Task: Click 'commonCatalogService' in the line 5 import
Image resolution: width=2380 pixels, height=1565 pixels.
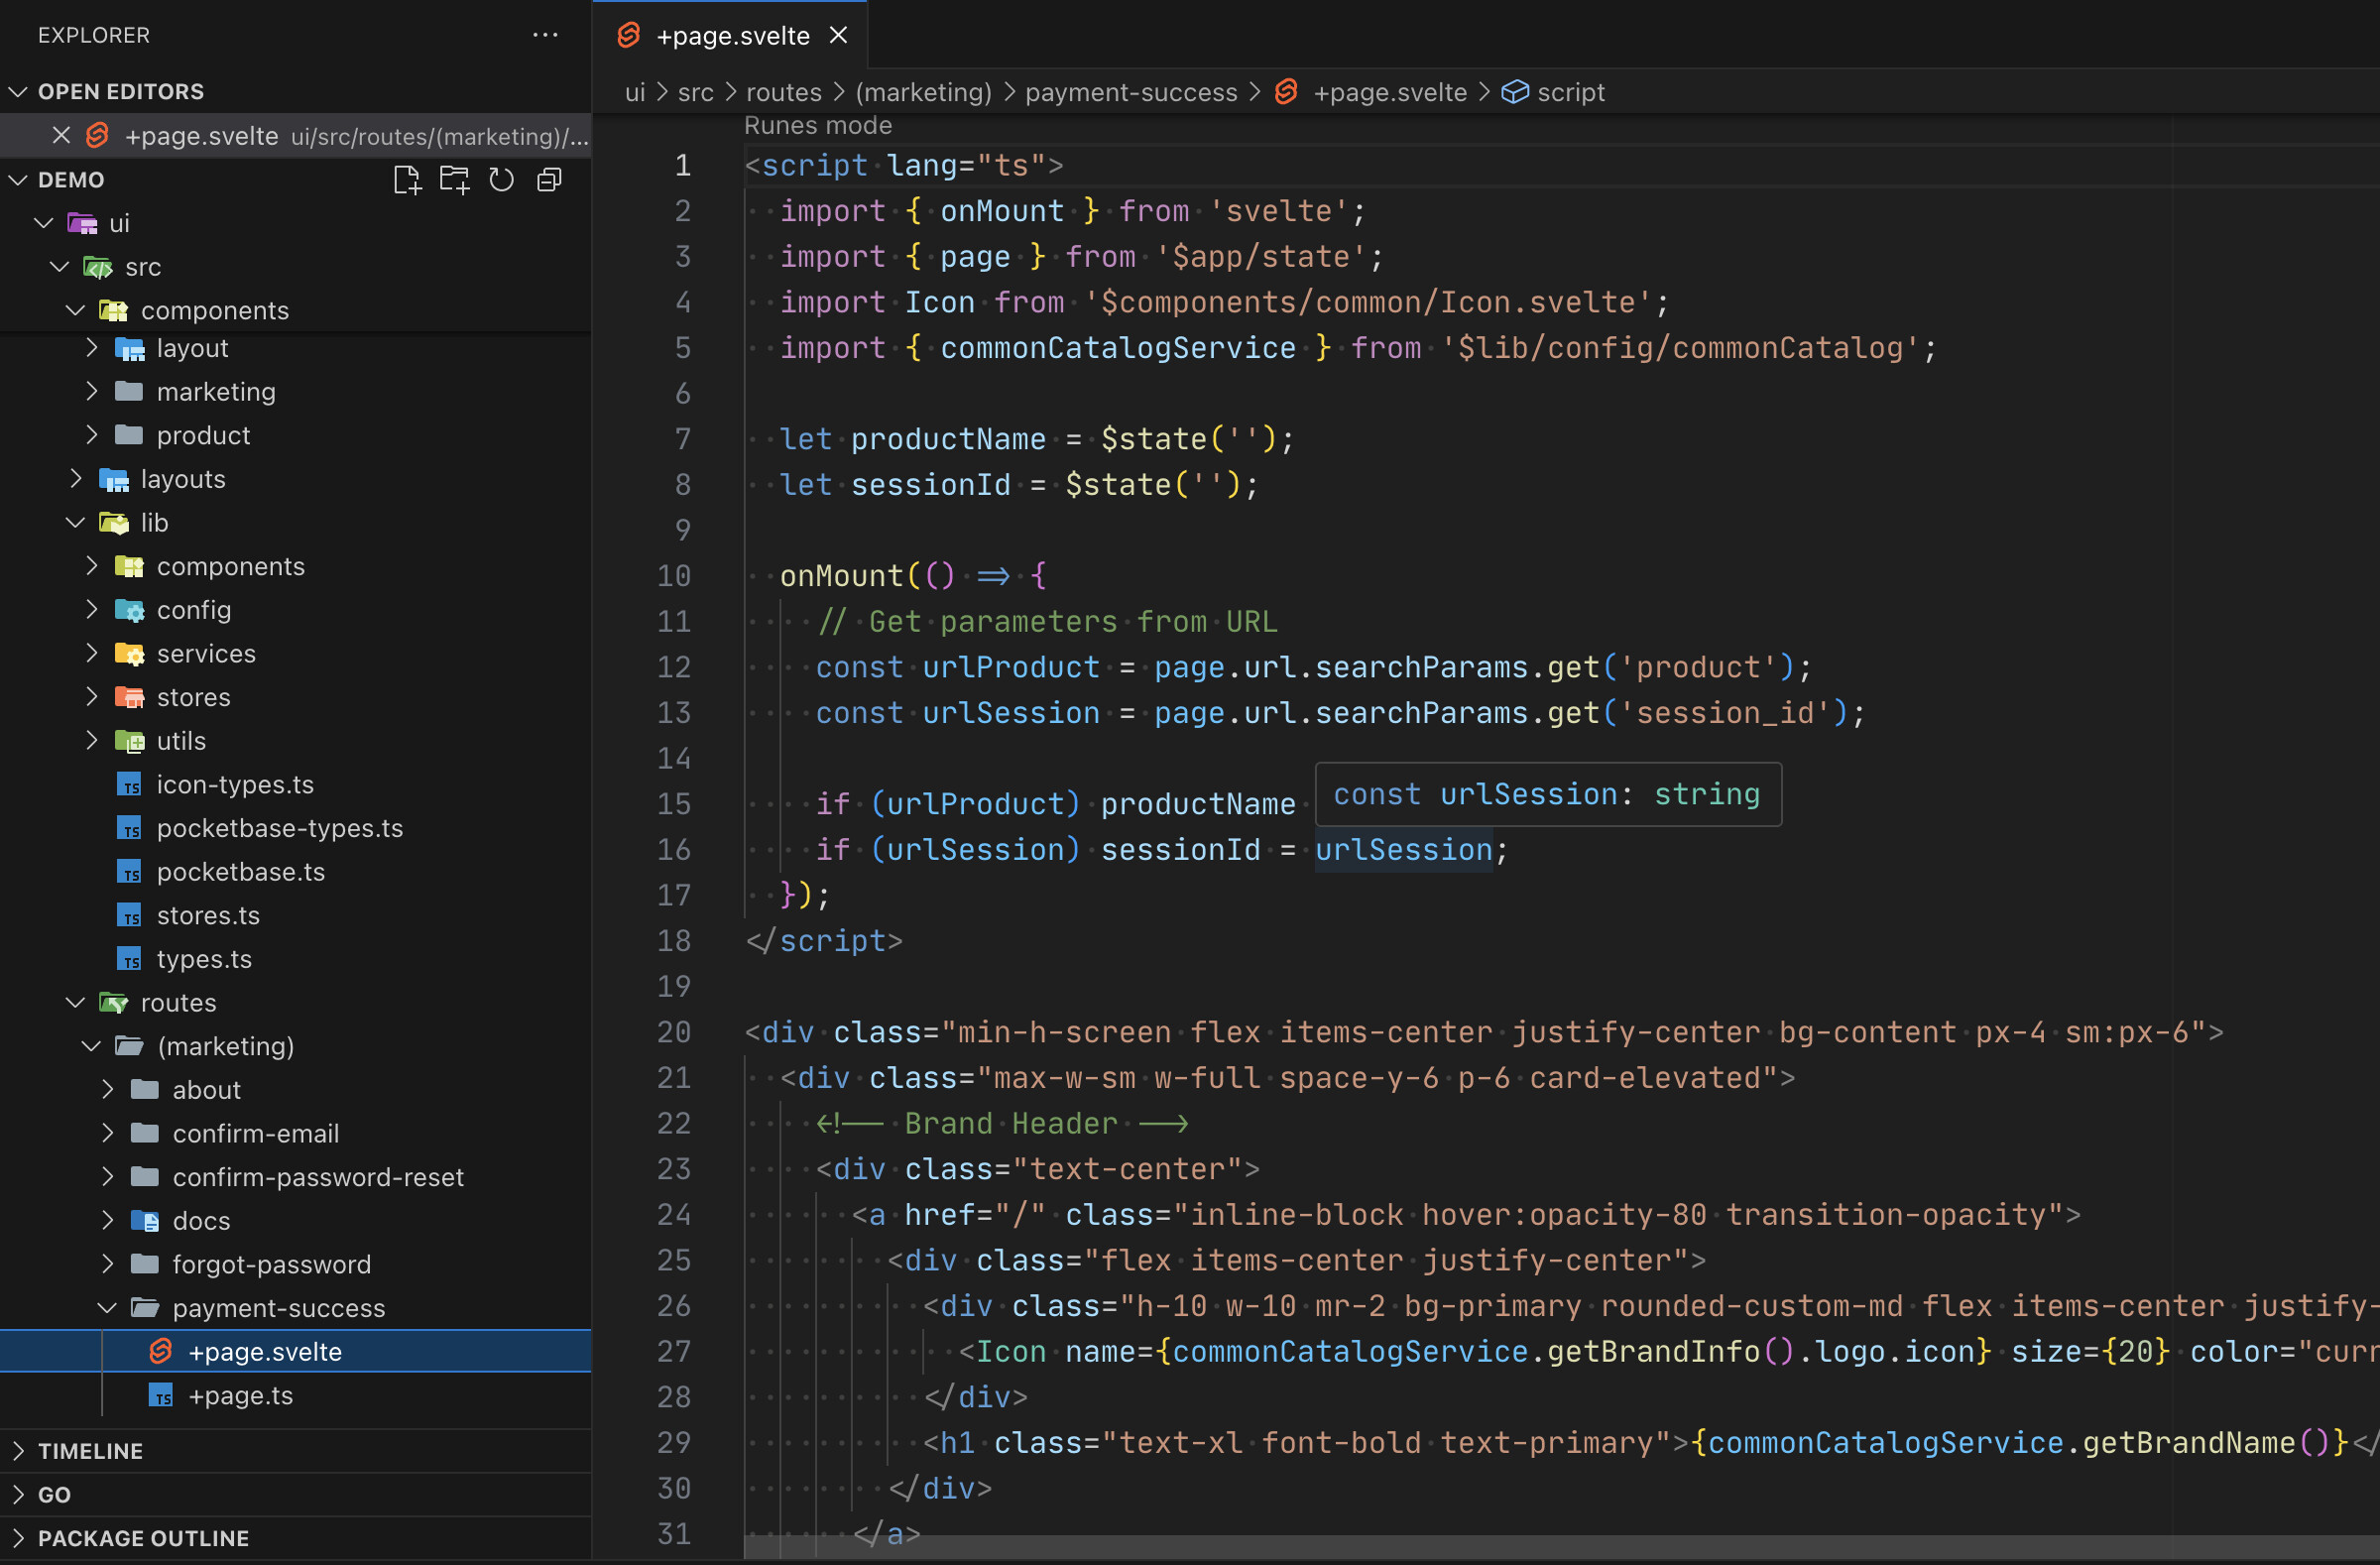Action: [1118, 348]
